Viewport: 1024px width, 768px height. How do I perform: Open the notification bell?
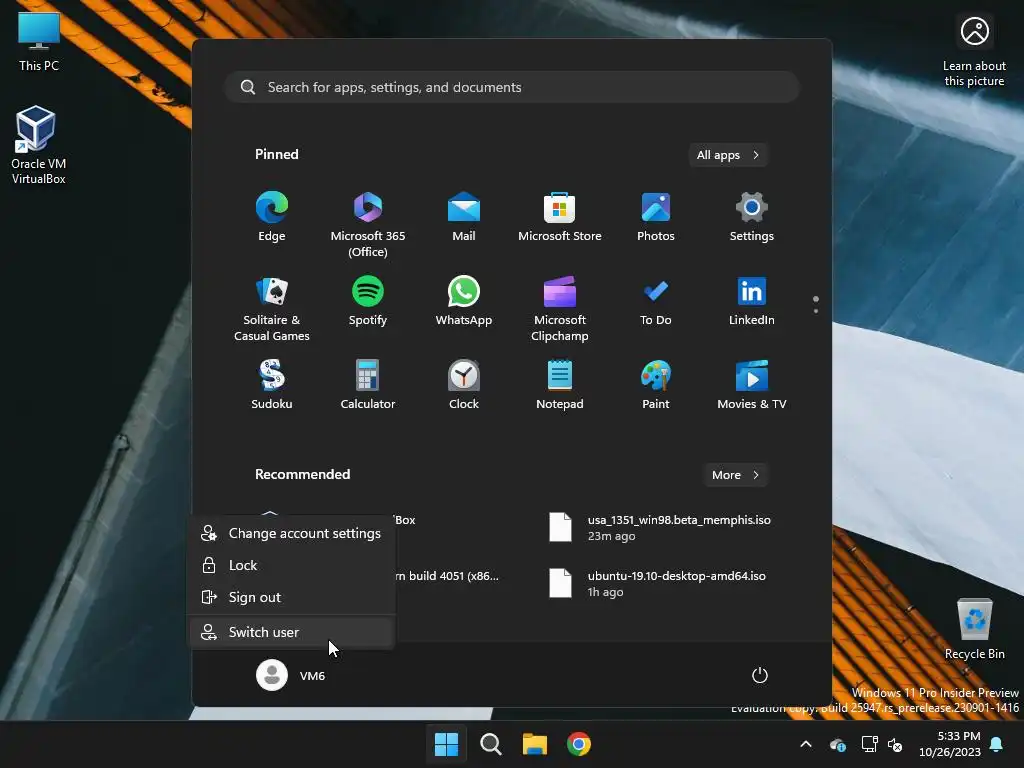click(x=997, y=744)
